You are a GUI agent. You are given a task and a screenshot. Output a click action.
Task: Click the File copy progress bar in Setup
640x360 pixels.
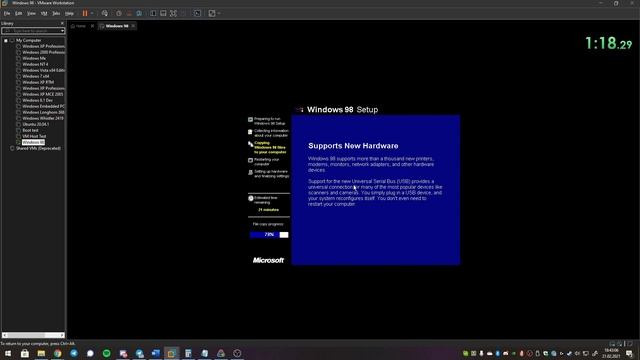tap(269, 235)
